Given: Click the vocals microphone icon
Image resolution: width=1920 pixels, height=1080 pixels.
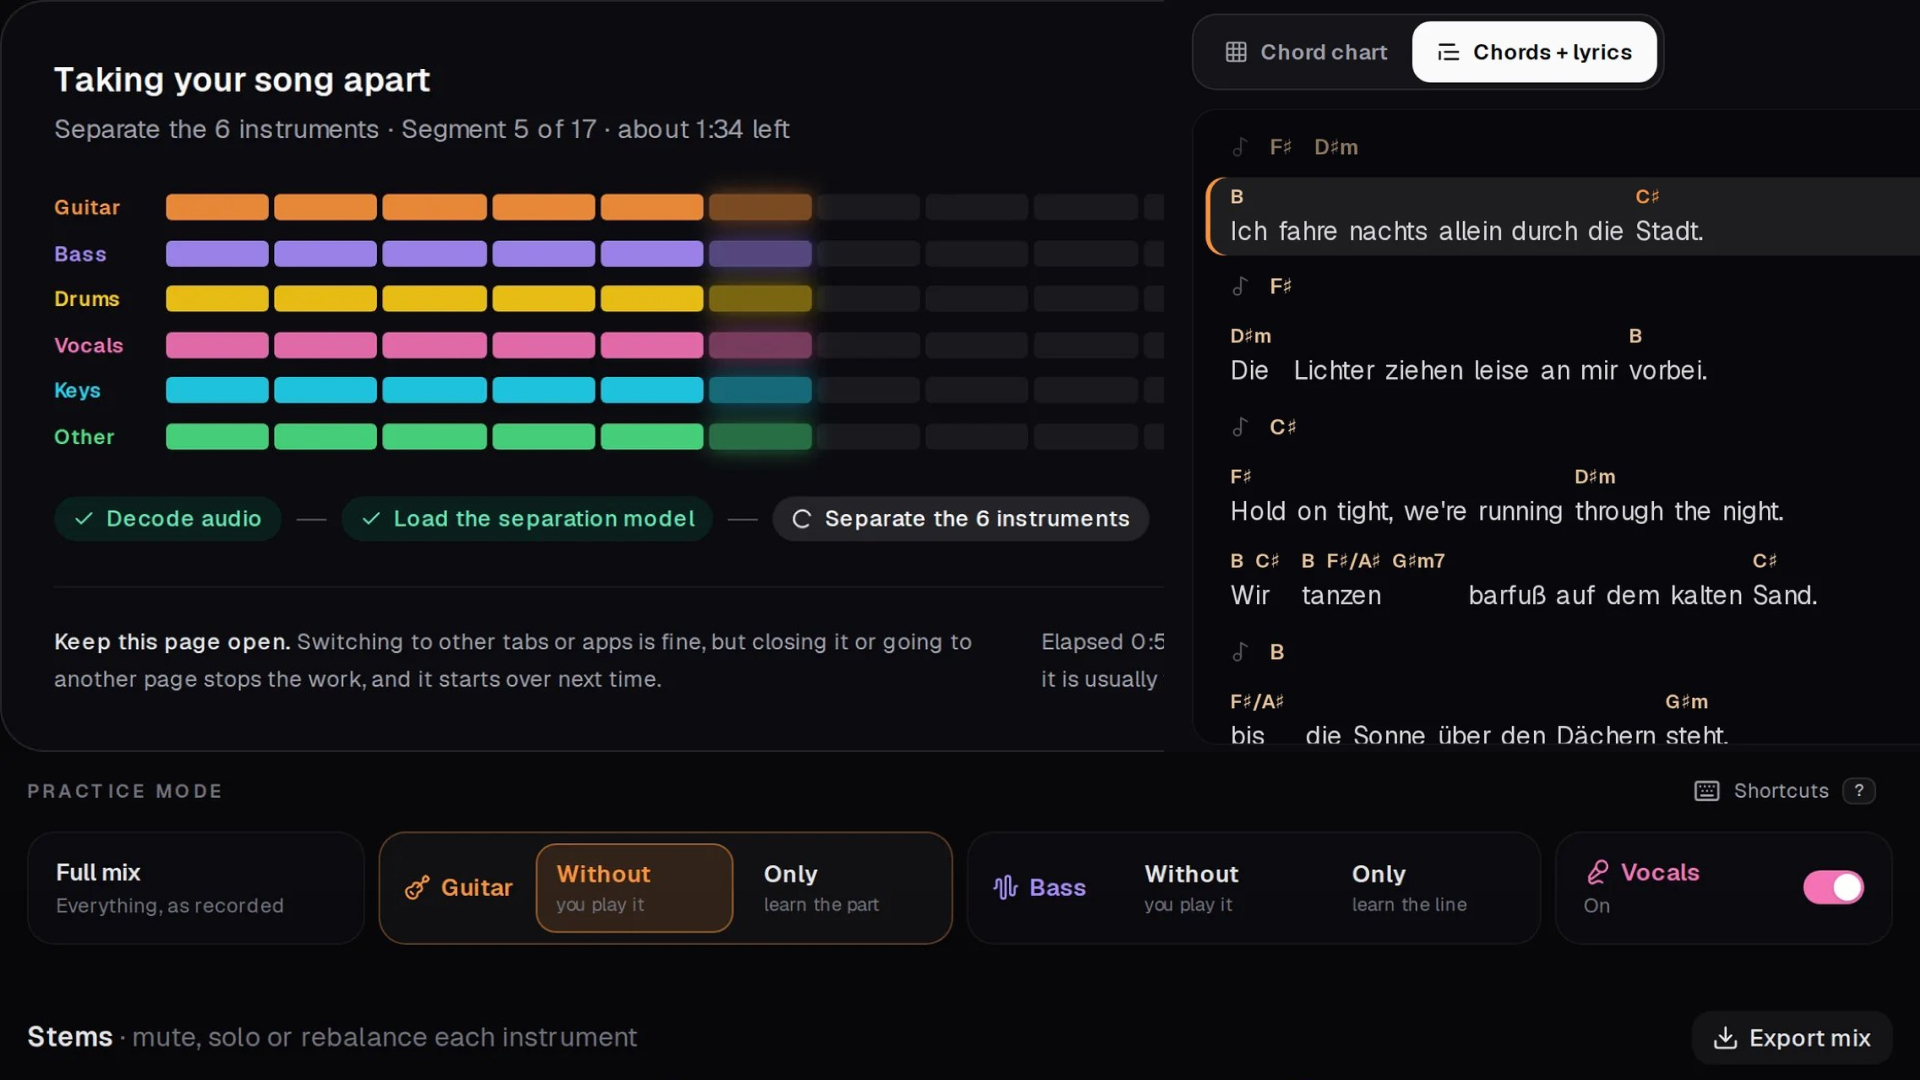Looking at the screenshot, I should [x=1598, y=872].
